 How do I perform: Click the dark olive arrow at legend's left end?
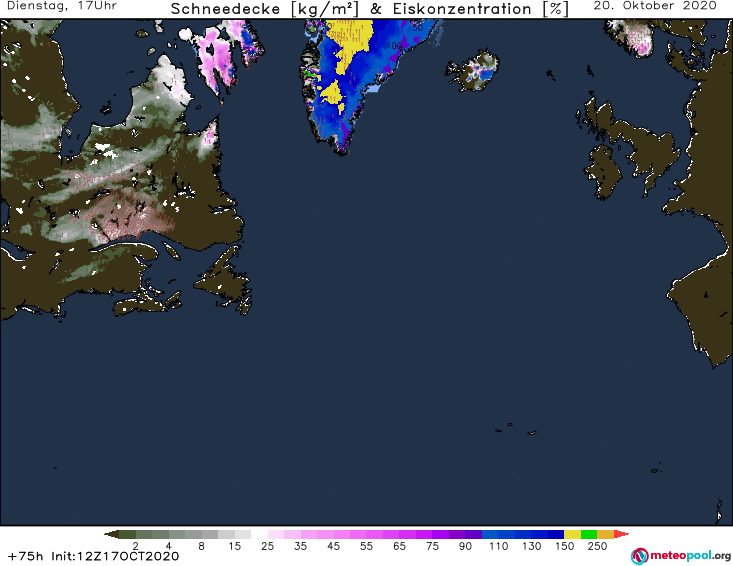(x=111, y=534)
